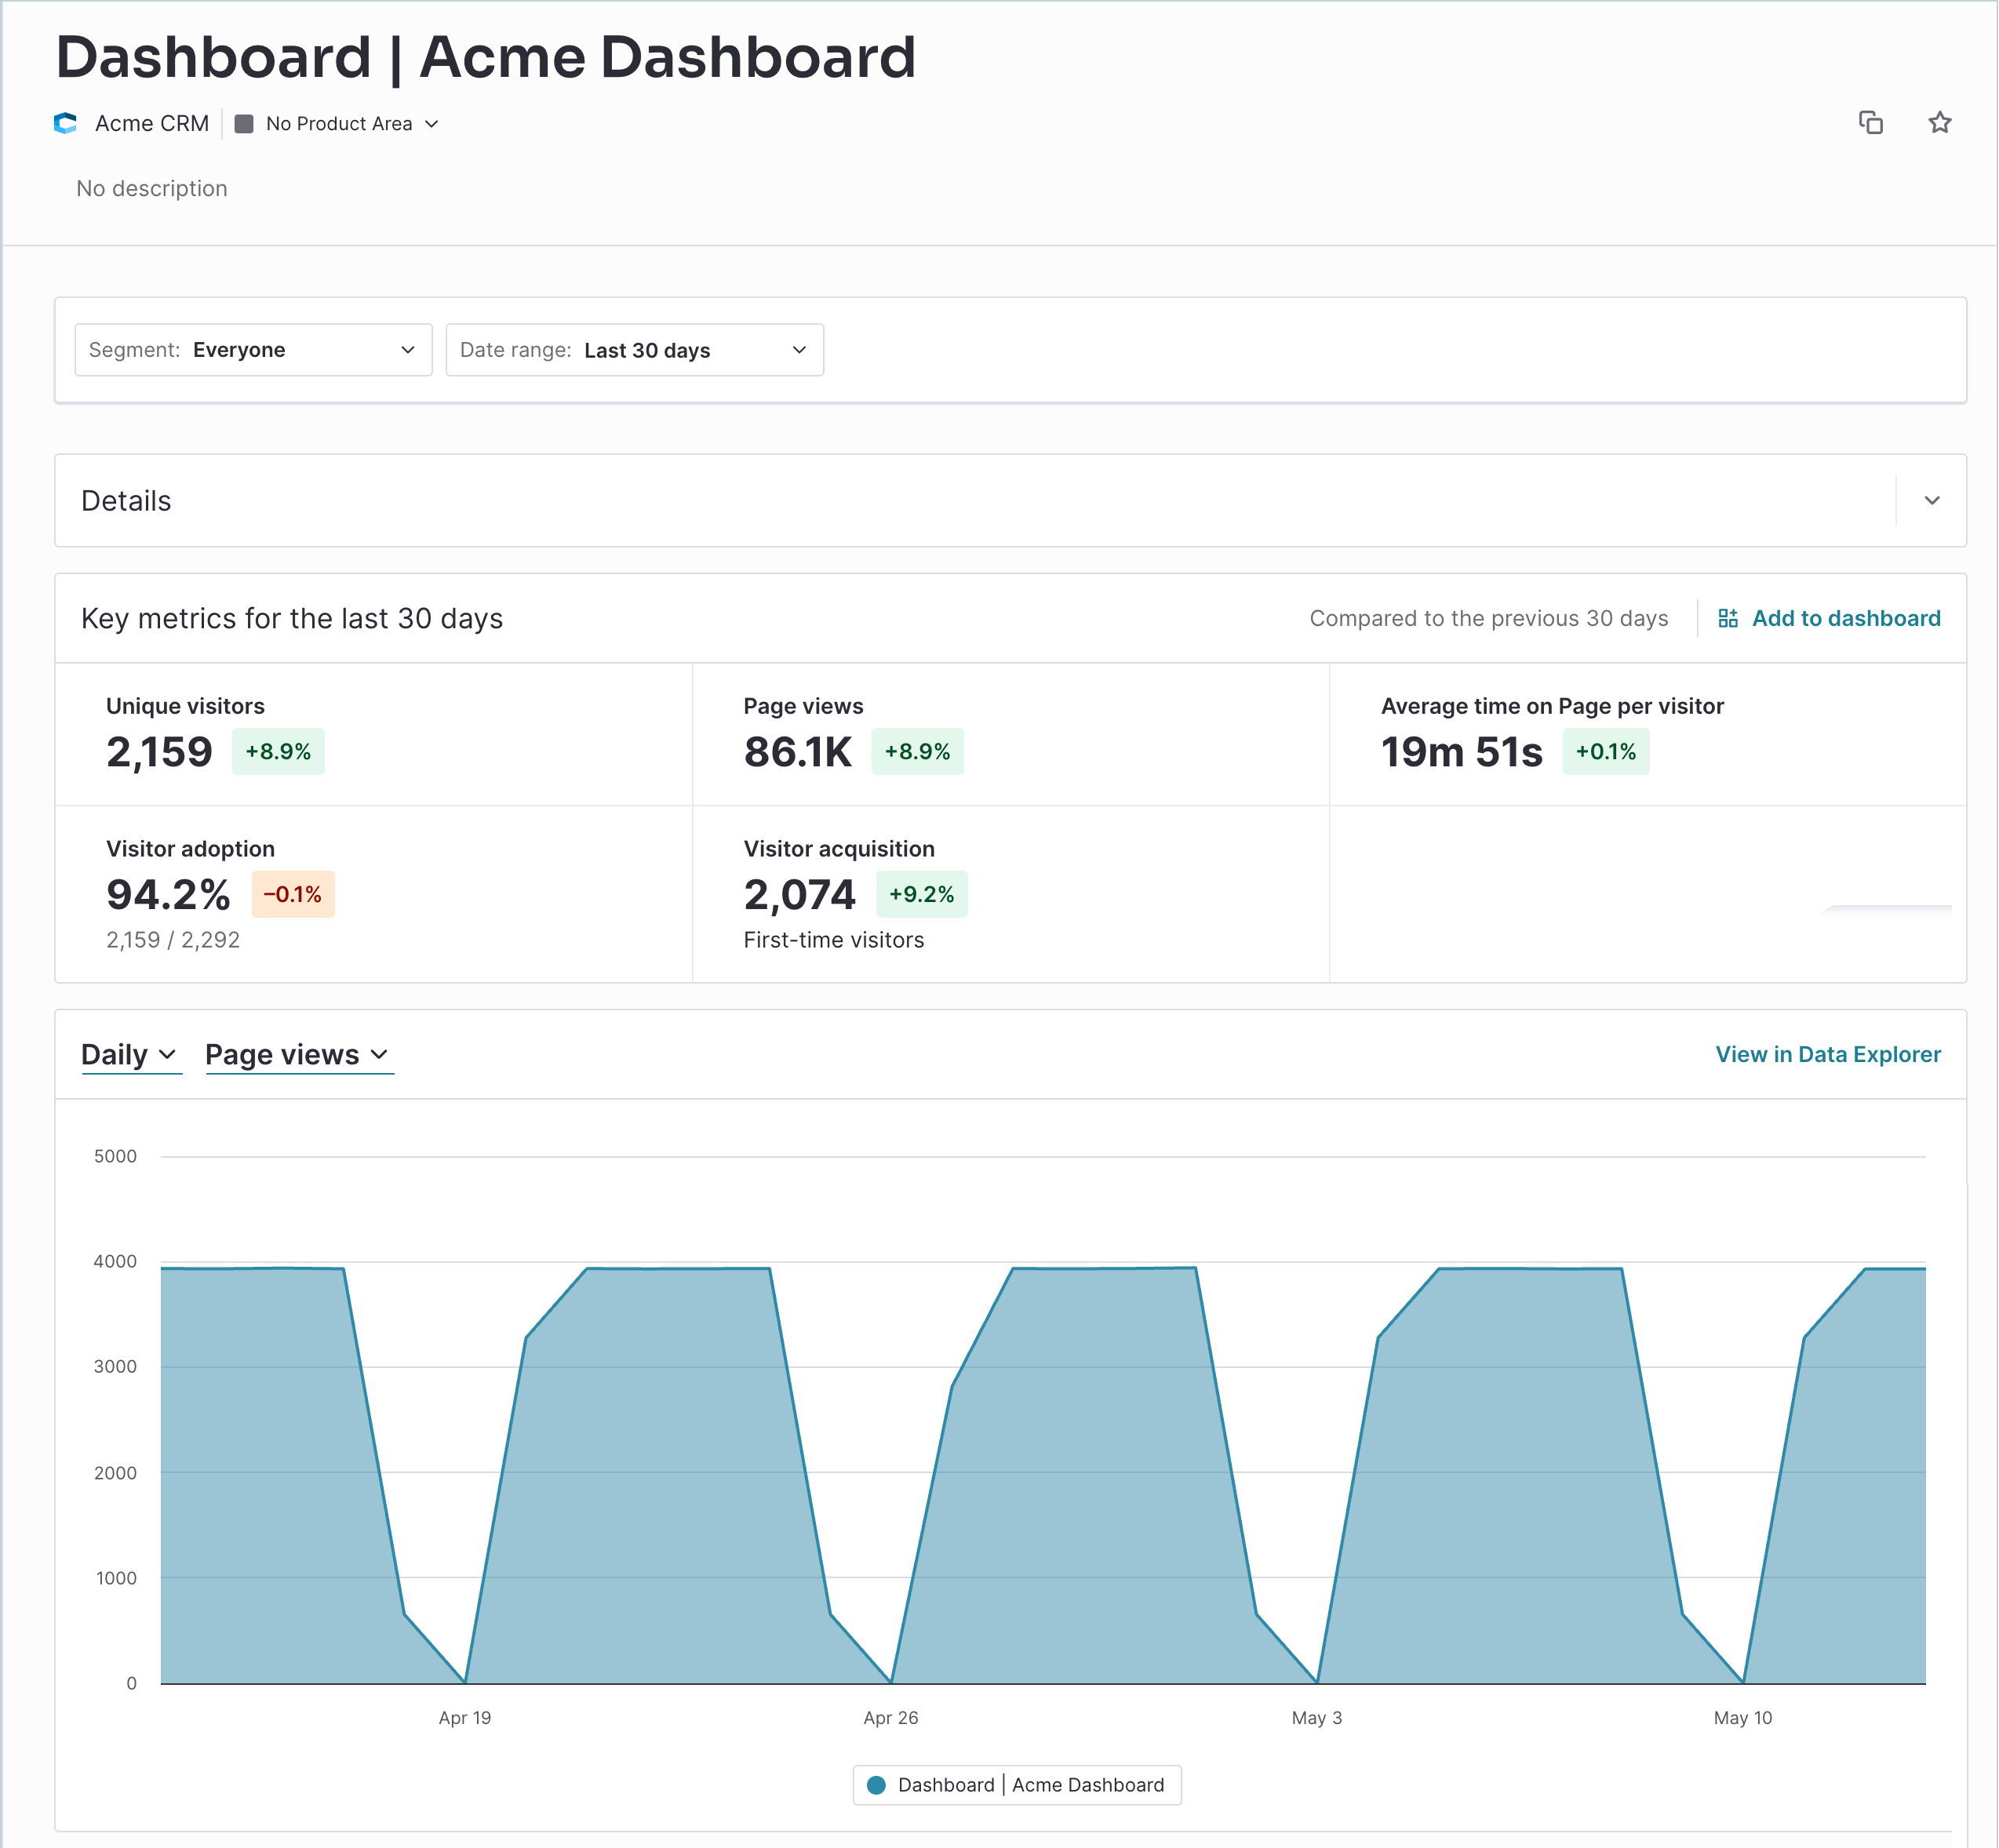Click the Dashboard | Acme Dashboard page title
The image size is (1999, 1848).
[x=486, y=57]
